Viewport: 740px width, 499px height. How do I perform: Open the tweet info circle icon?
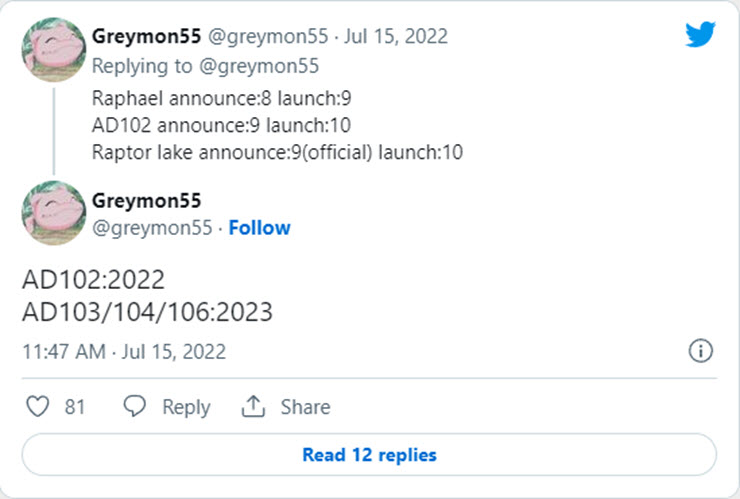point(701,351)
